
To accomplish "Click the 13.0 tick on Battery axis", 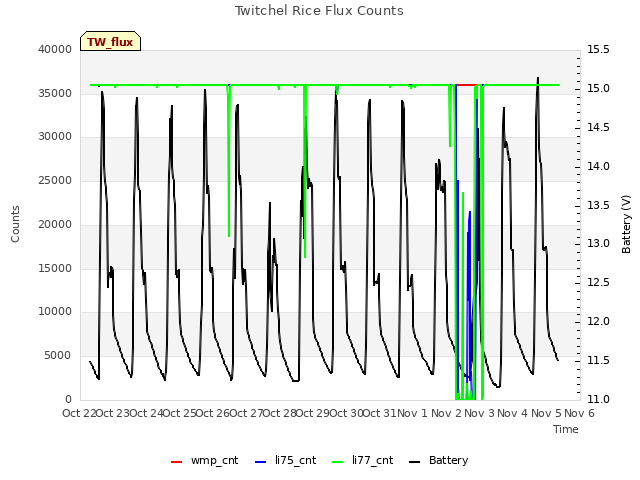I will [598, 244].
